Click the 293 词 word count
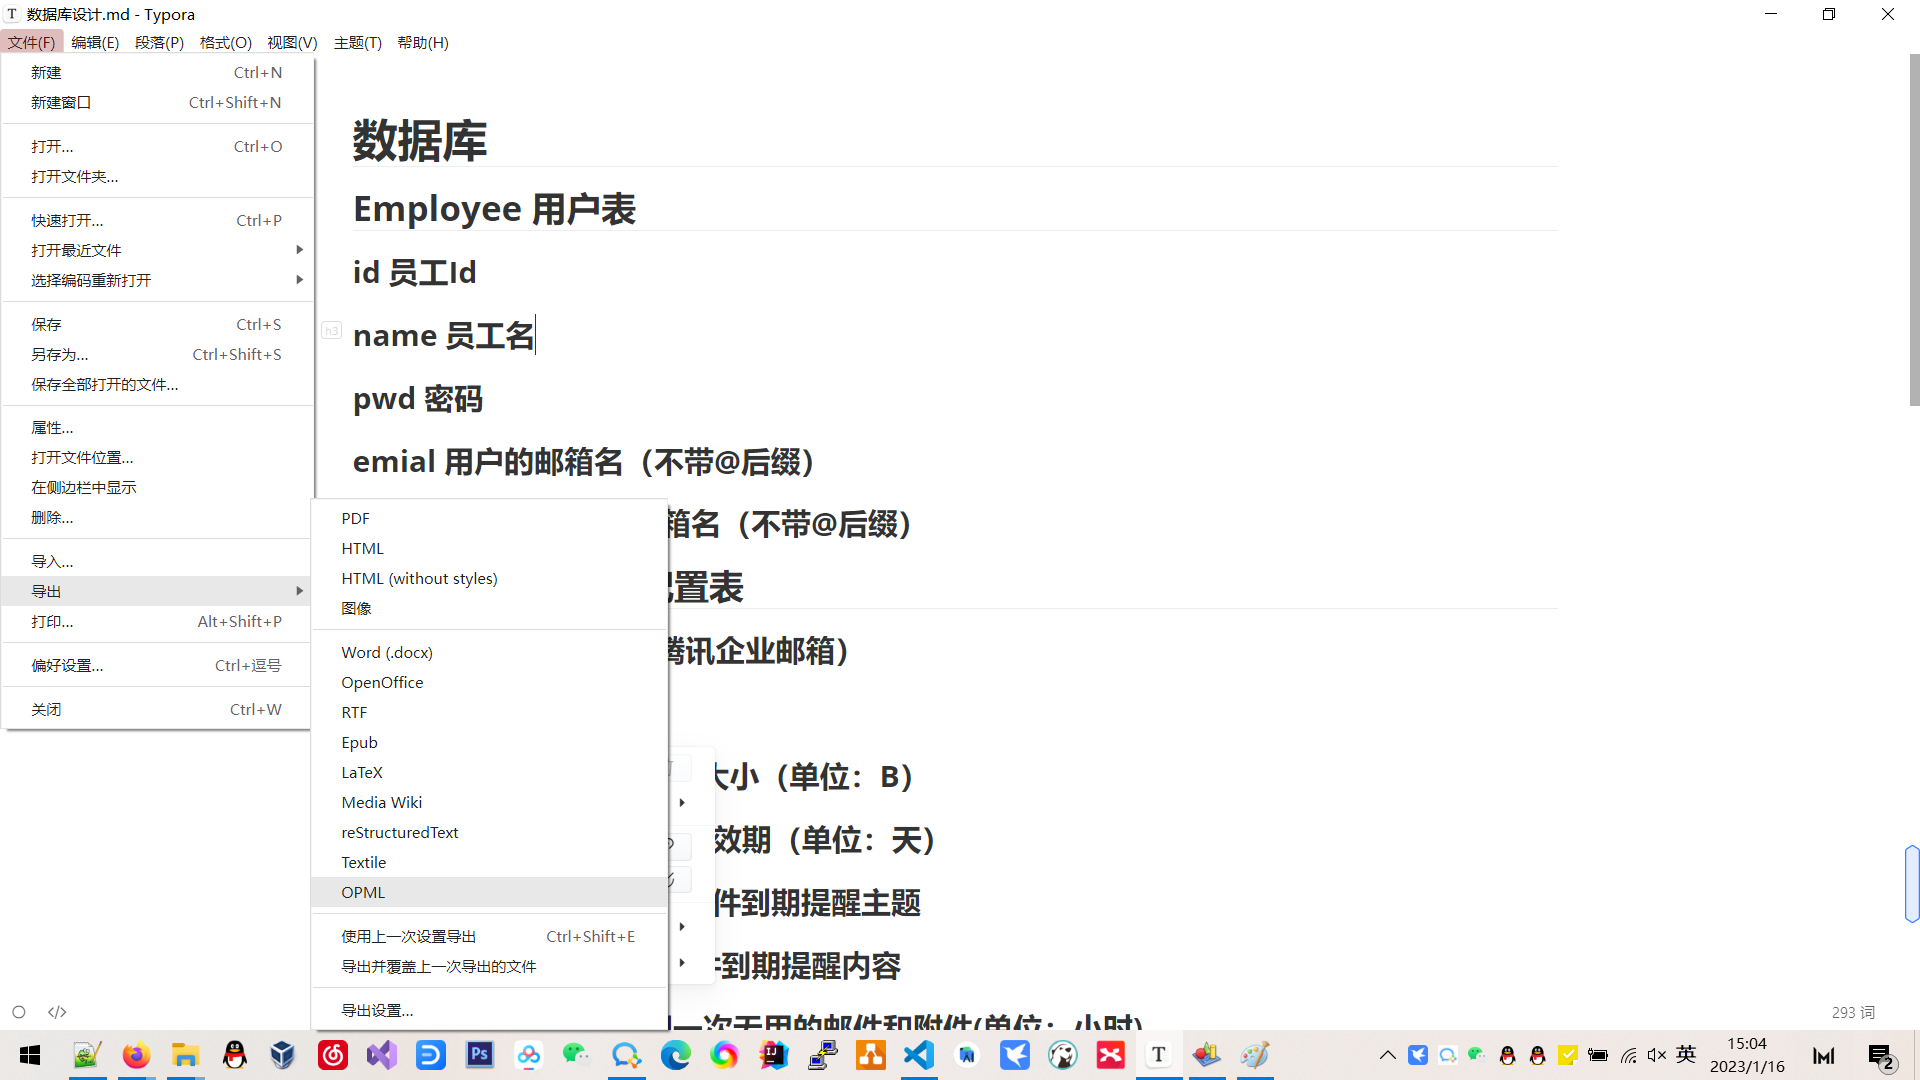1920x1080 pixels. tap(1852, 1012)
